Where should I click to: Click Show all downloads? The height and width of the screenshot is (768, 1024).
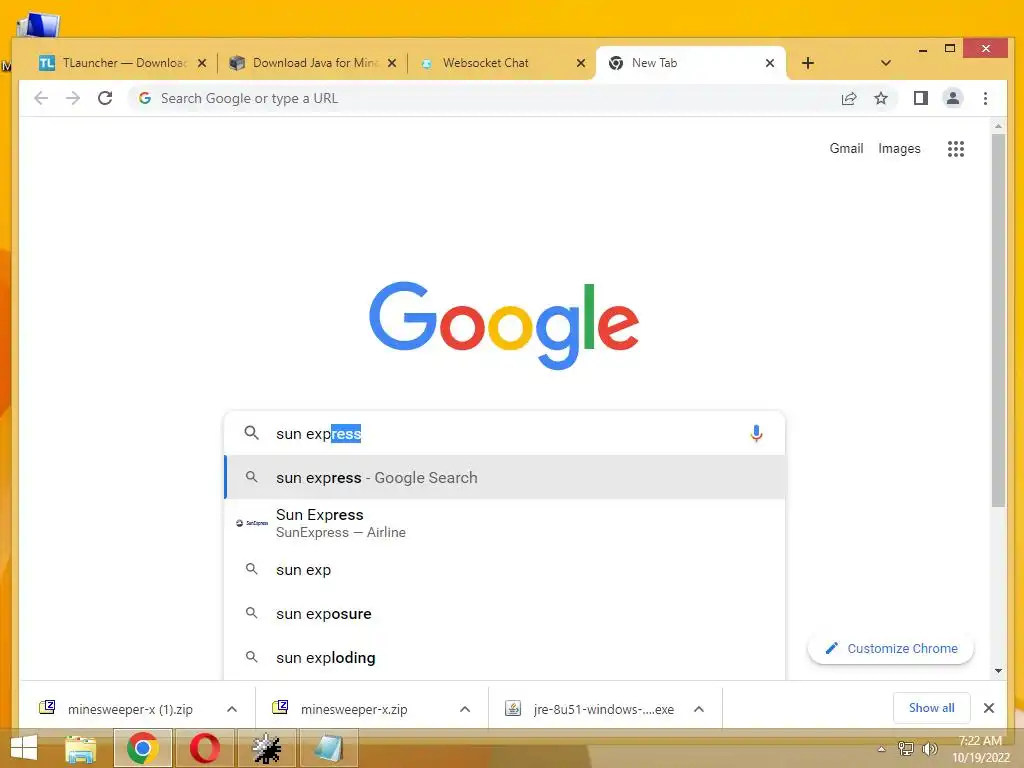pyautogui.click(x=931, y=708)
